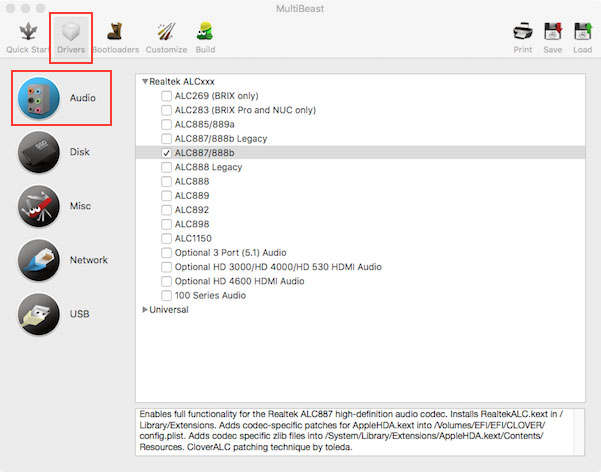The height and width of the screenshot is (472, 601).
Task: Collapse the Realtek ALCxxx group
Action: click(145, 81)
